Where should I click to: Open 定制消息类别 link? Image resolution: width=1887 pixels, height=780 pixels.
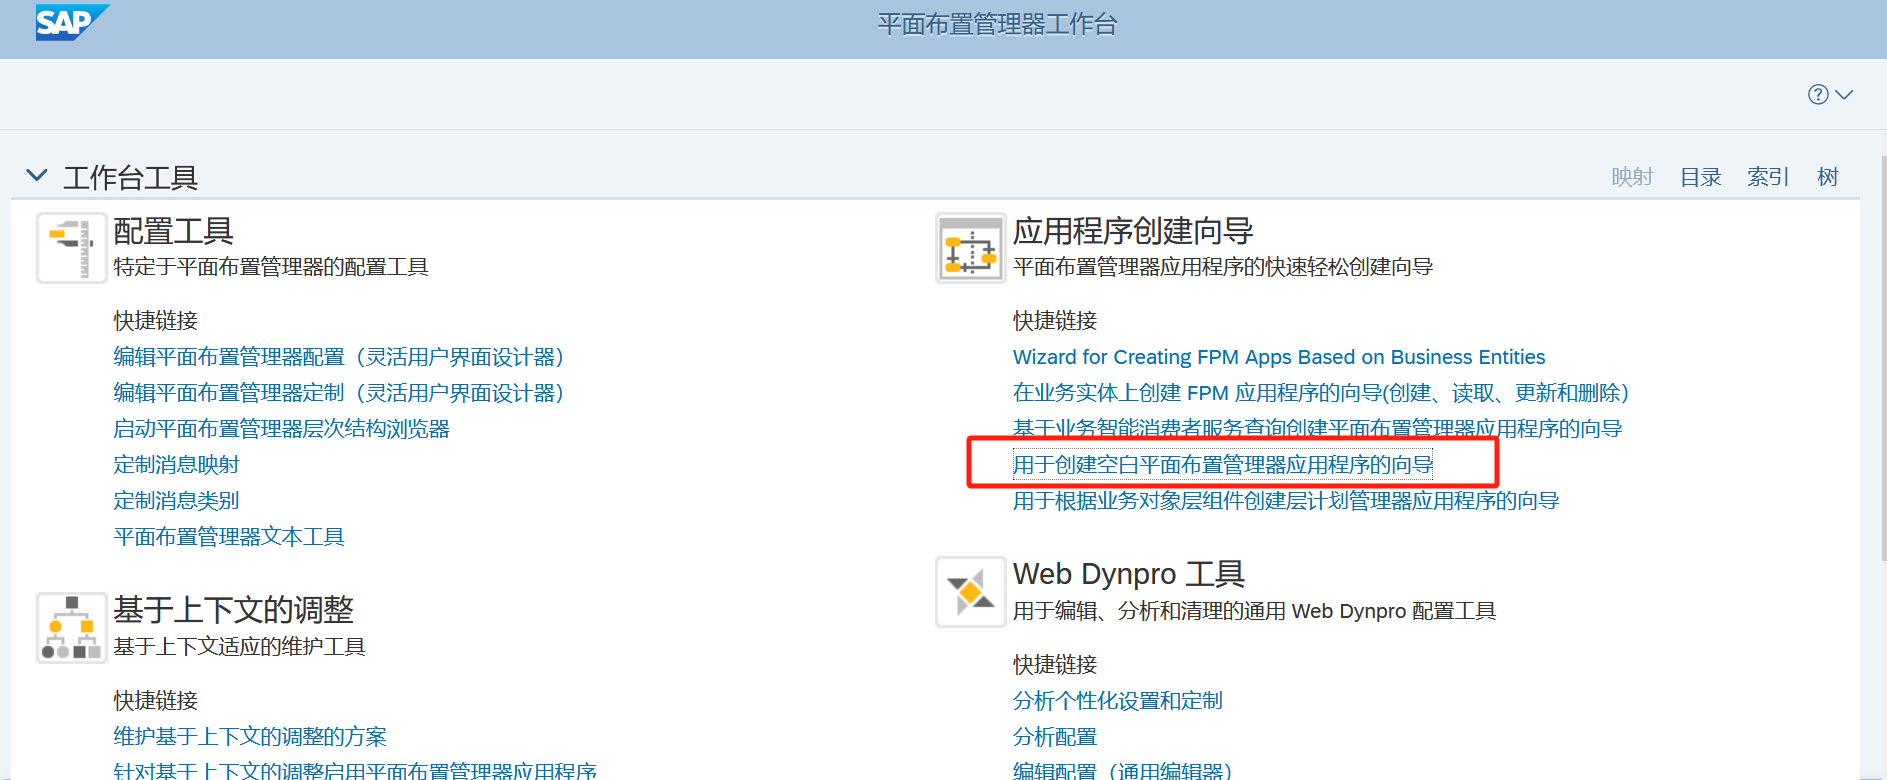tap(176, 501)
